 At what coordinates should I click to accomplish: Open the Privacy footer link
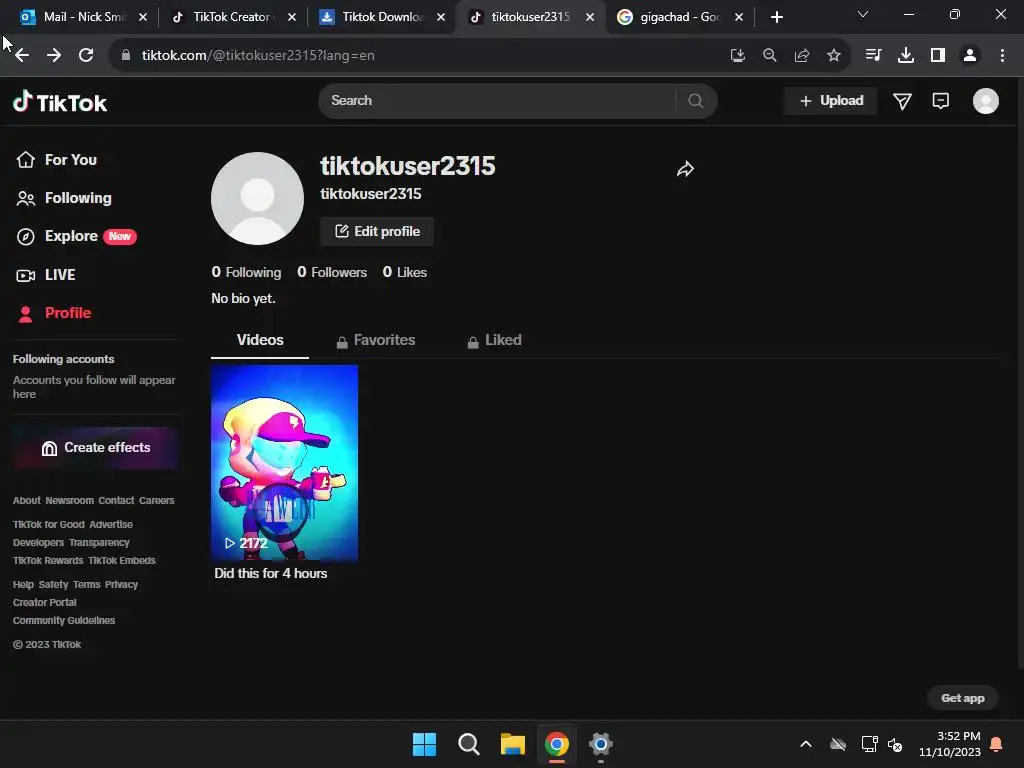tap(121, 584)
